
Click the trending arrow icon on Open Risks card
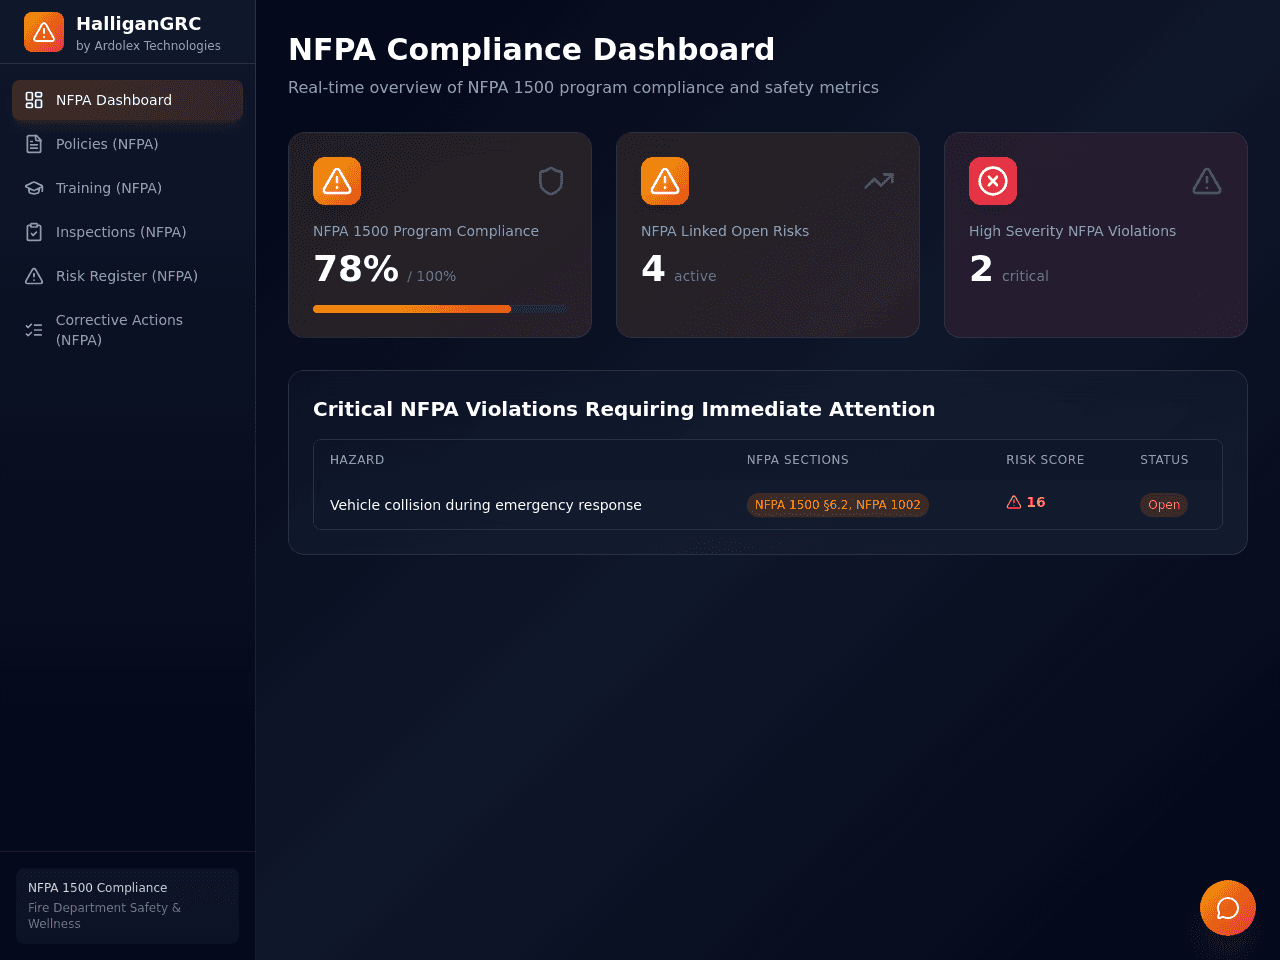click(x=879, y=181)
